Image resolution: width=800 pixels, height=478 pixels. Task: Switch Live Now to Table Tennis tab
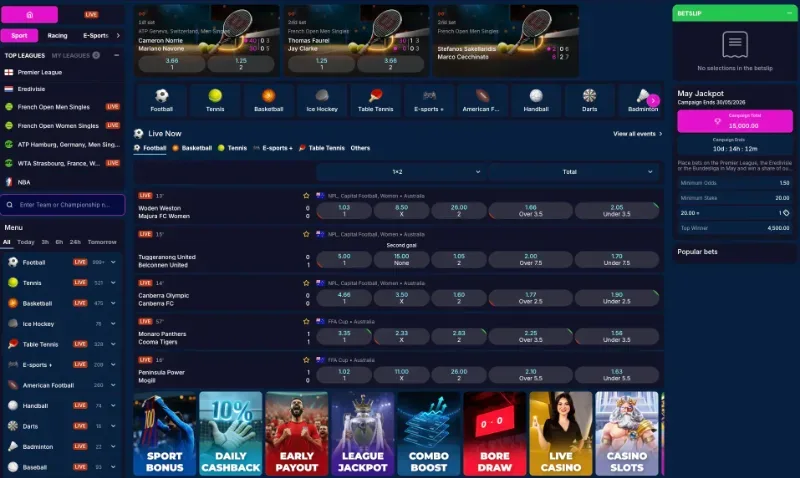321,148
